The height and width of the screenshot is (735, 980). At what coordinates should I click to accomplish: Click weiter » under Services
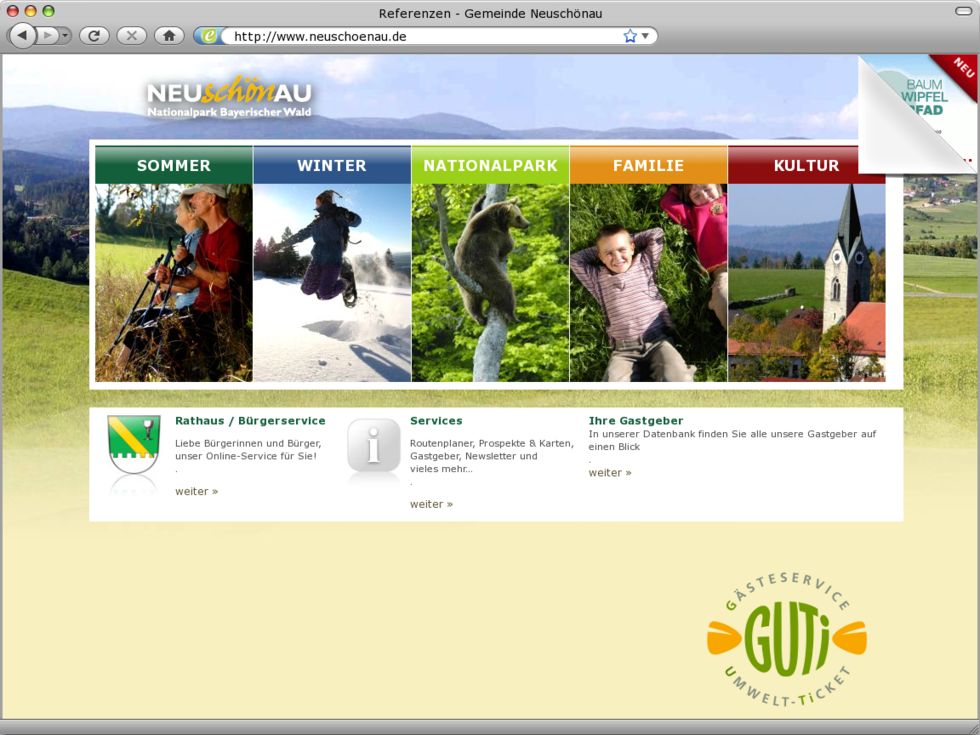pyautogui.click(x=431, y=504)
